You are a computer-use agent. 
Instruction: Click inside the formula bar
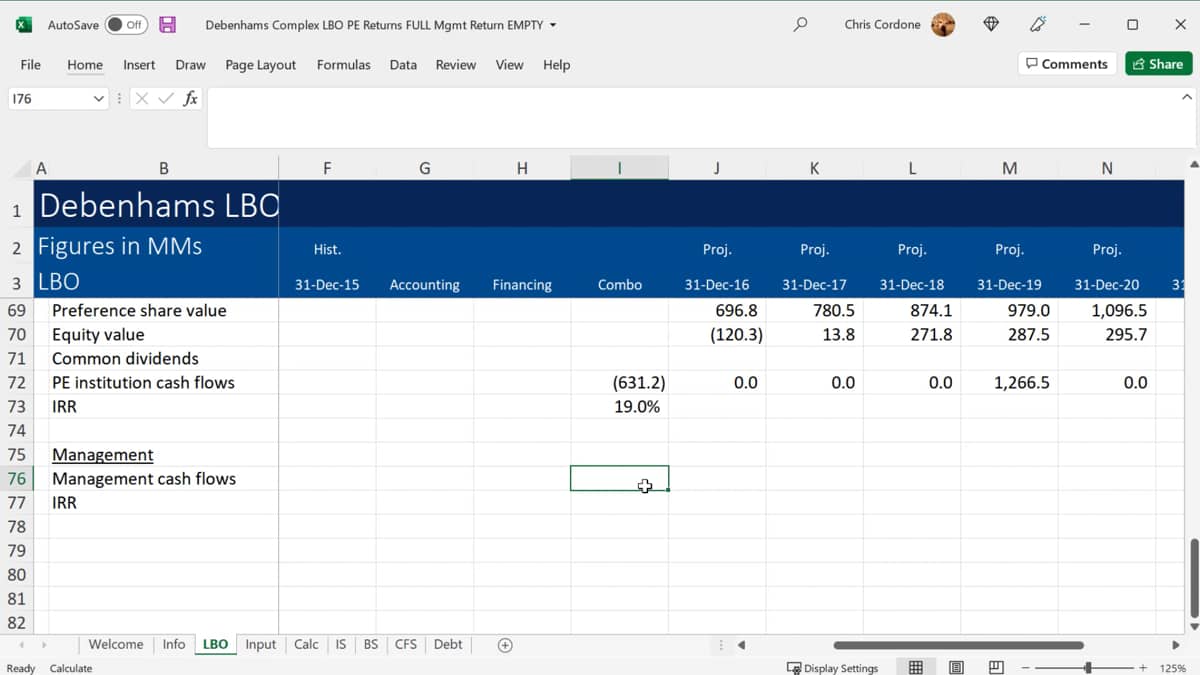[x=690, y=117]
